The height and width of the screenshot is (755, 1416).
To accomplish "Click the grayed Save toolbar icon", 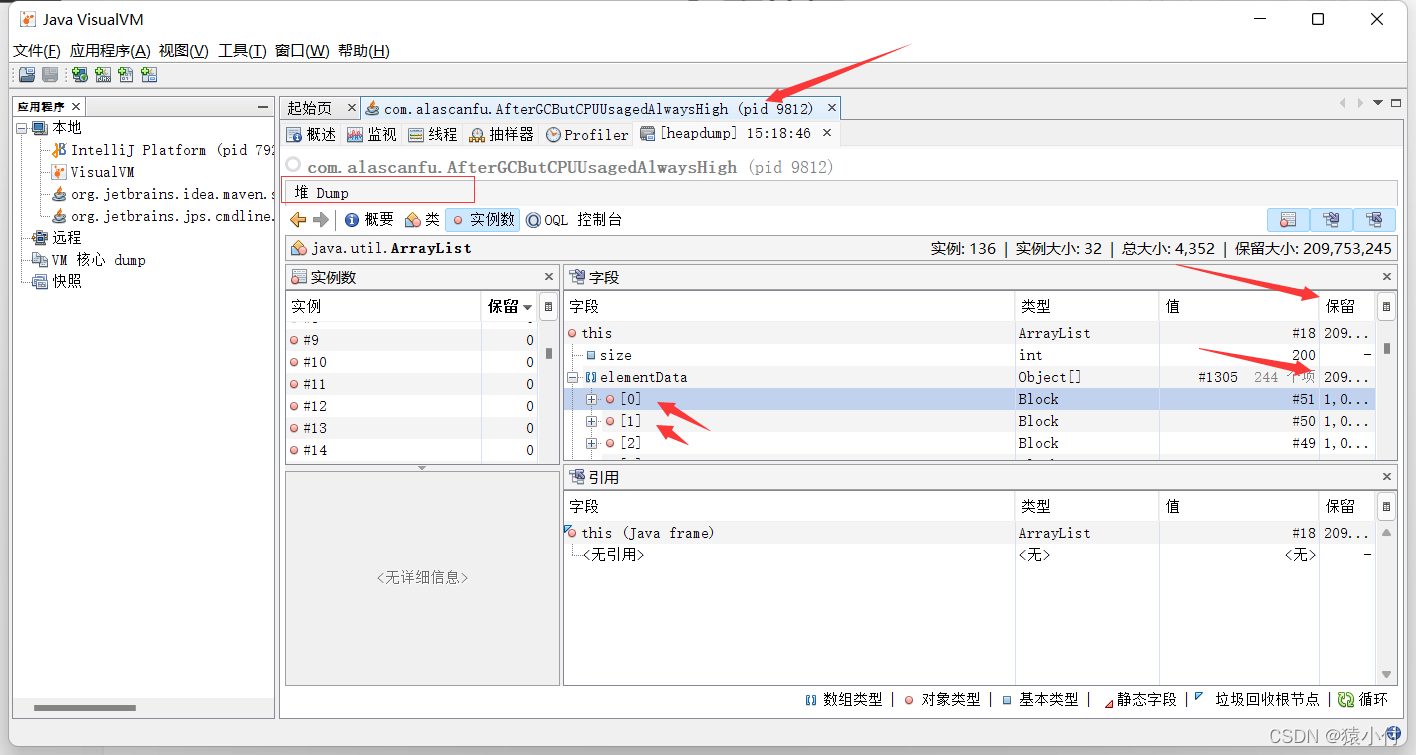I will [x=49, y=75].
